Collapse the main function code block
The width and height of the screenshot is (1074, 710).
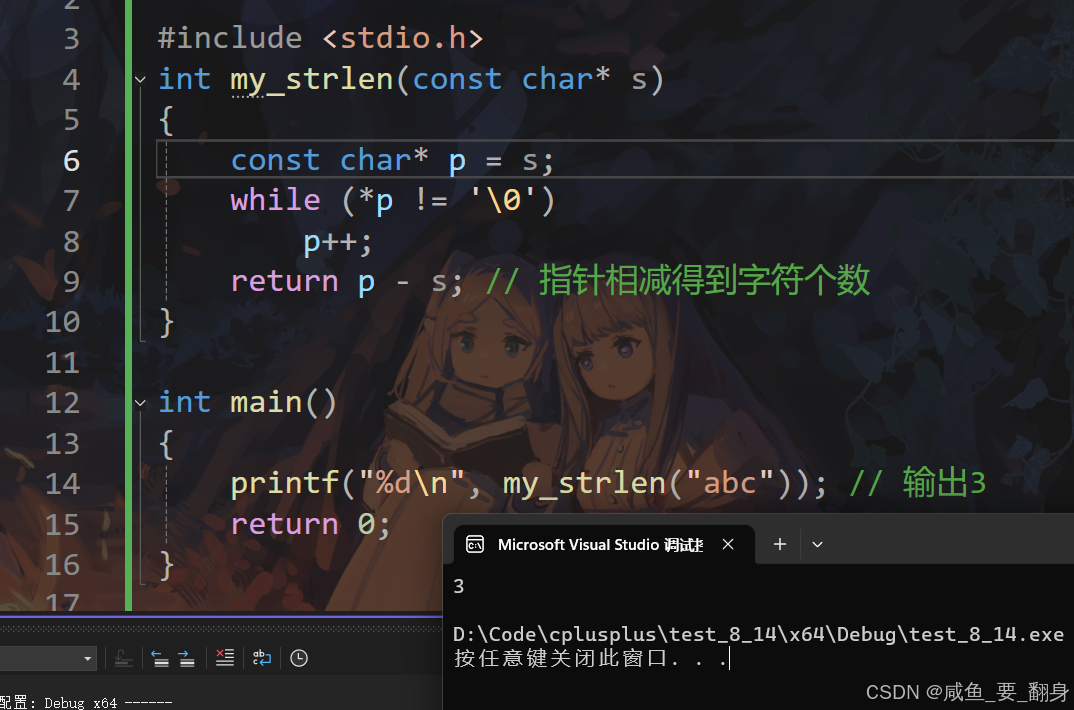tap(140, 403)
